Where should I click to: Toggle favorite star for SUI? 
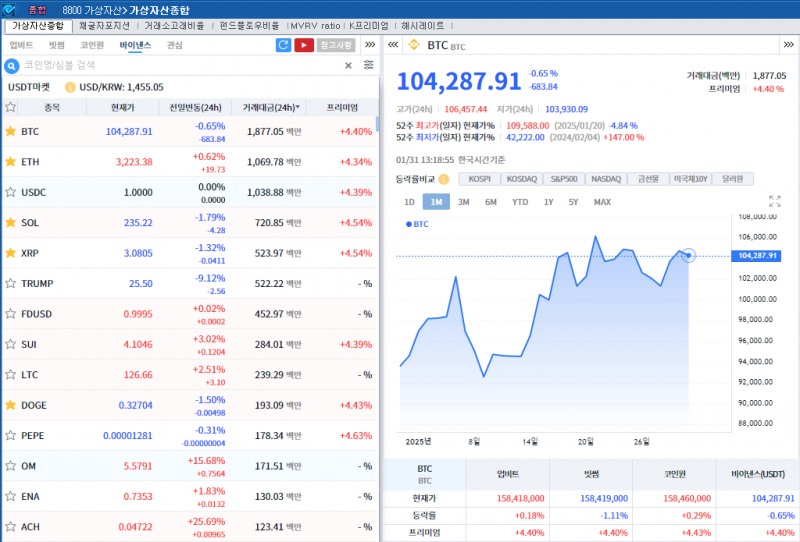coord(10,344)
